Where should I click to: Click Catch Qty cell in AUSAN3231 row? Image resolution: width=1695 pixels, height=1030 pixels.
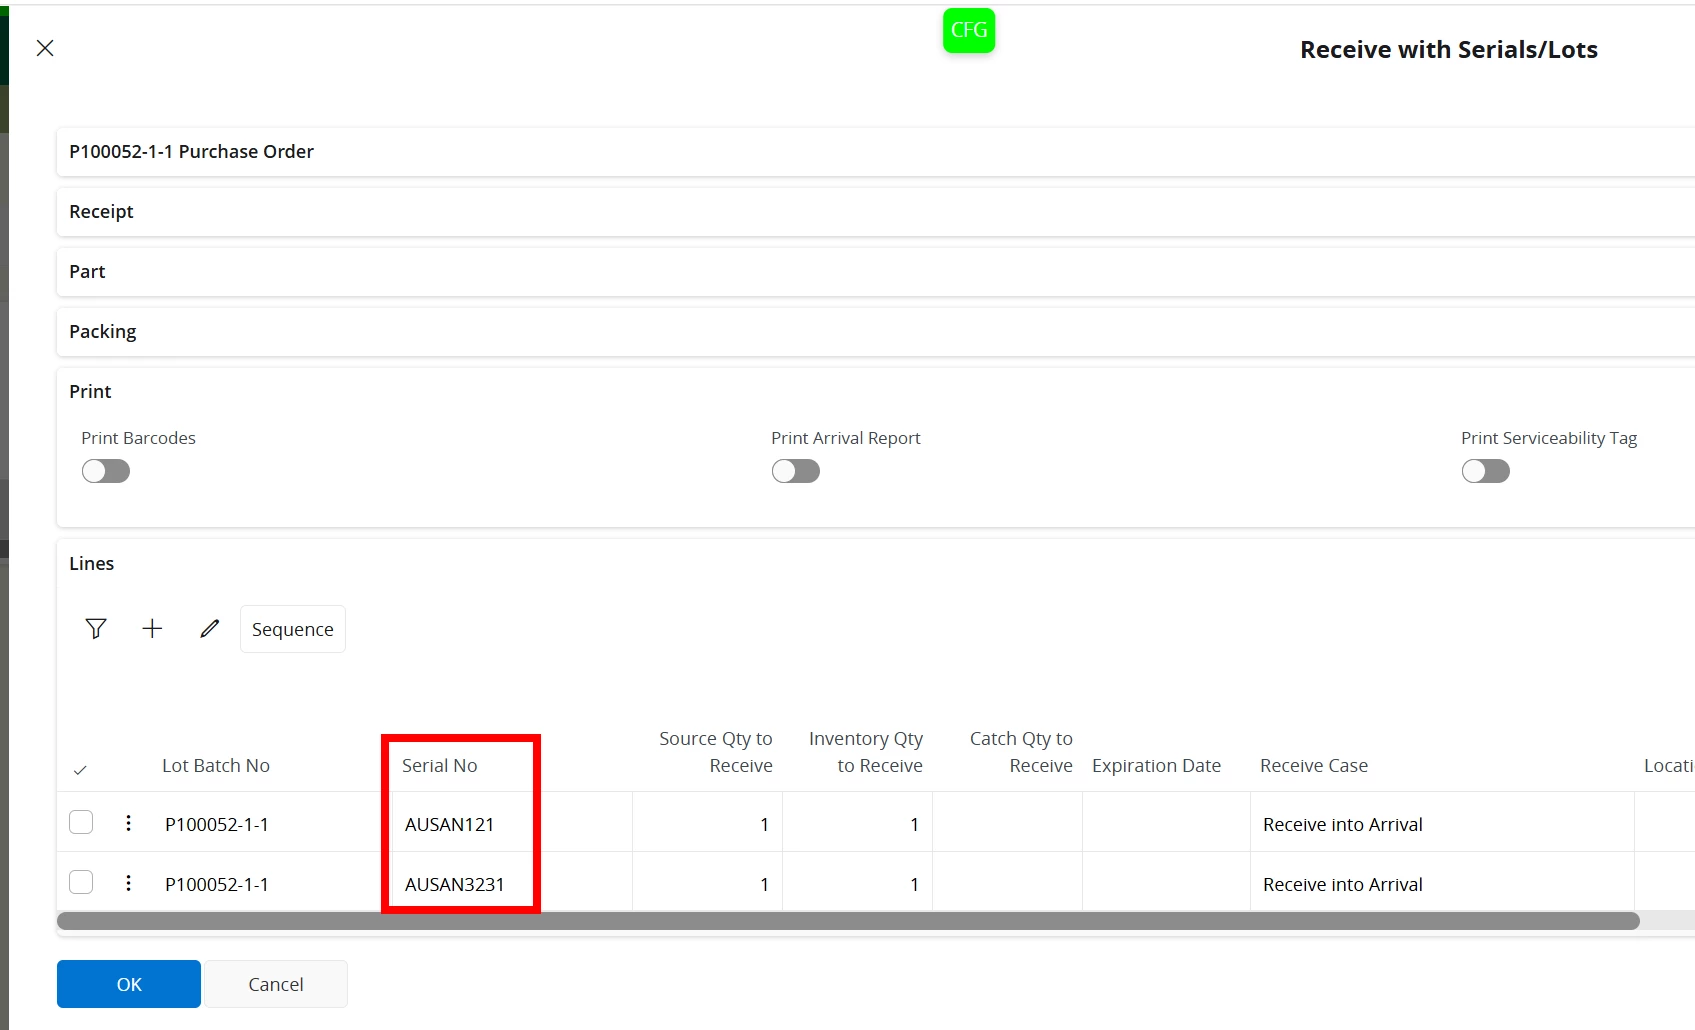(x=1008, y=882)
